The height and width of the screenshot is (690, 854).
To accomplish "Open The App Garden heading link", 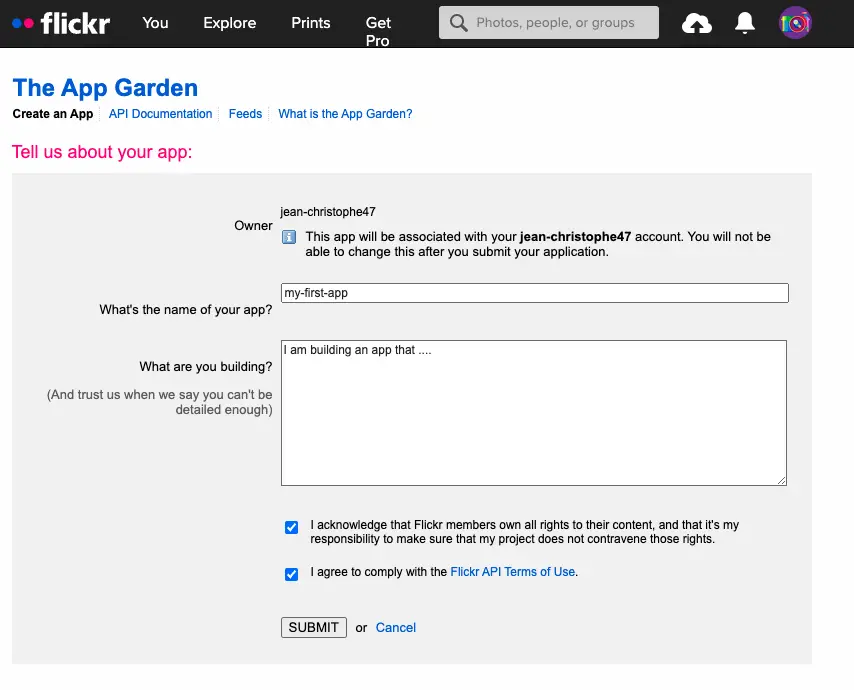I will (105, 88).
